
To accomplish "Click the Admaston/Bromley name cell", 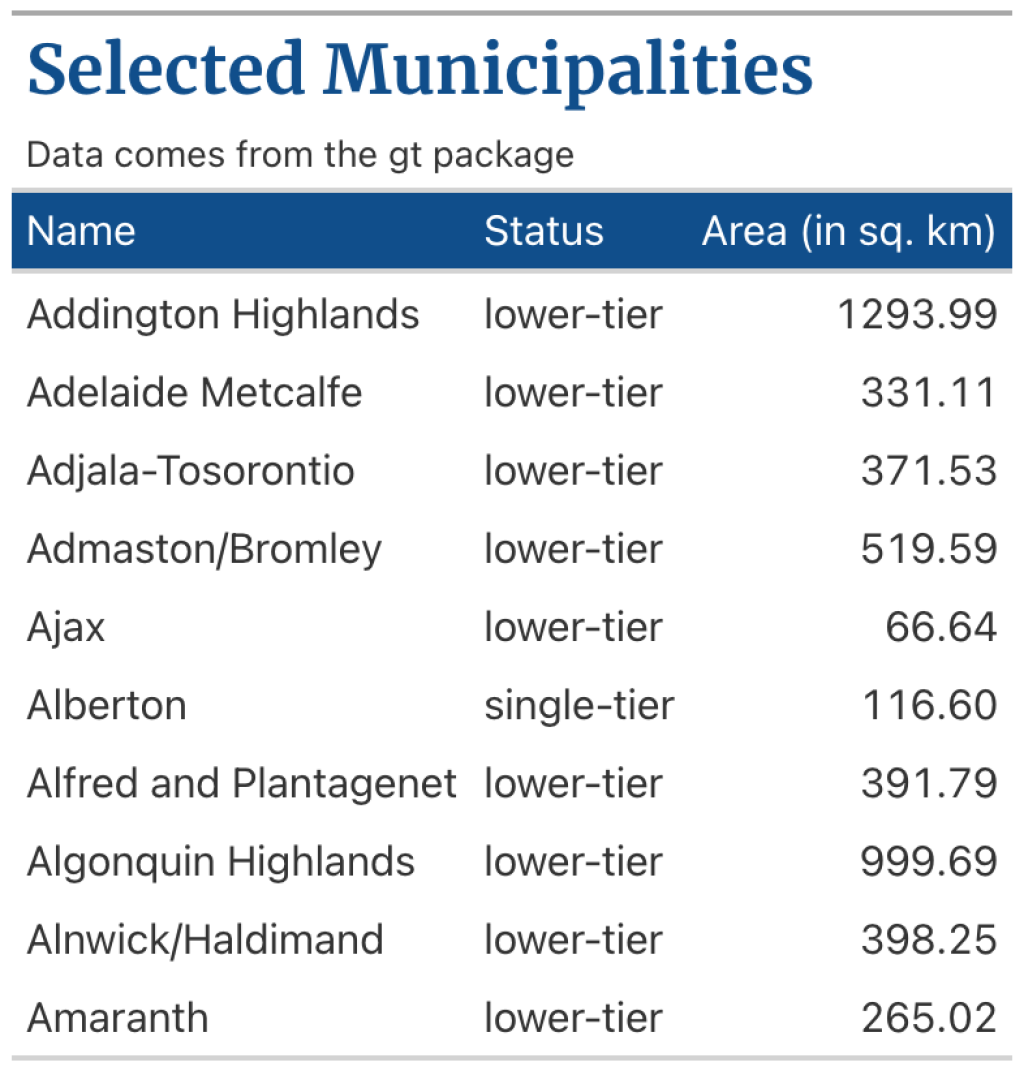I will tap(204, 549).
